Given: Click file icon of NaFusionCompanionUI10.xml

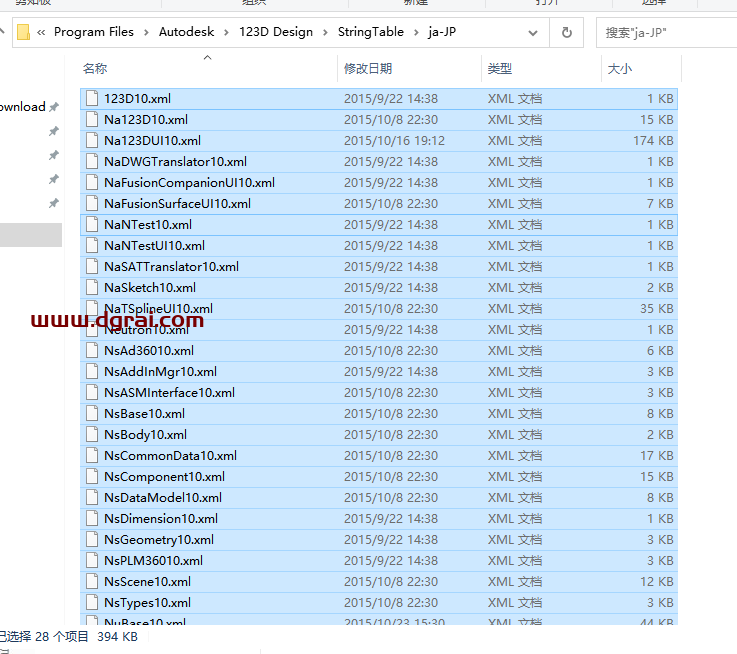Looking at the screenshot, I should 92,183.
